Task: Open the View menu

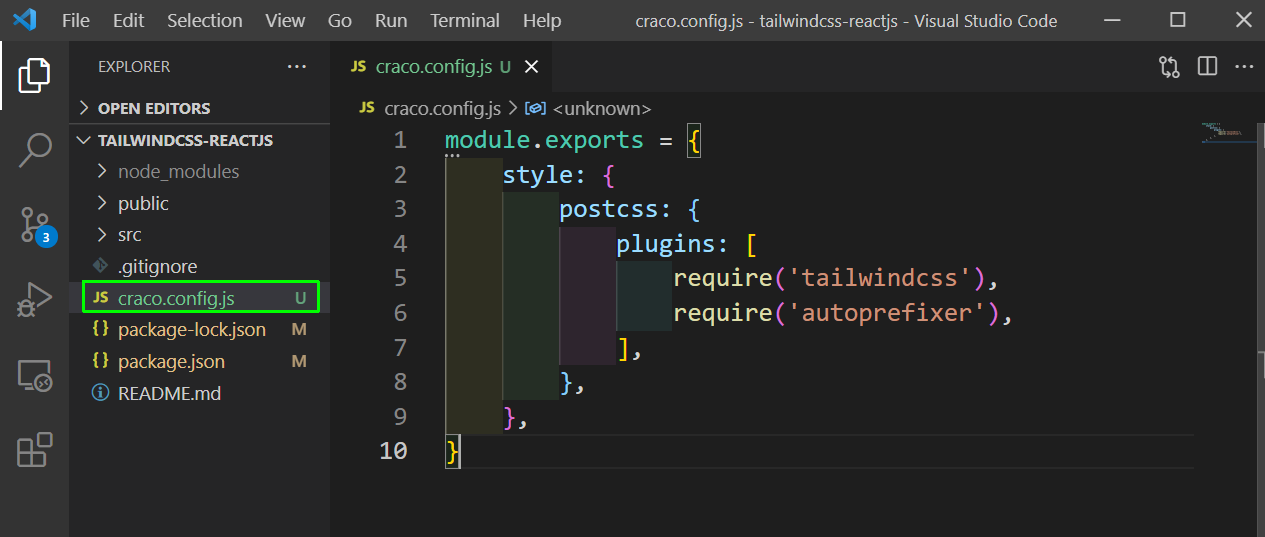Action: coord(285,20)
